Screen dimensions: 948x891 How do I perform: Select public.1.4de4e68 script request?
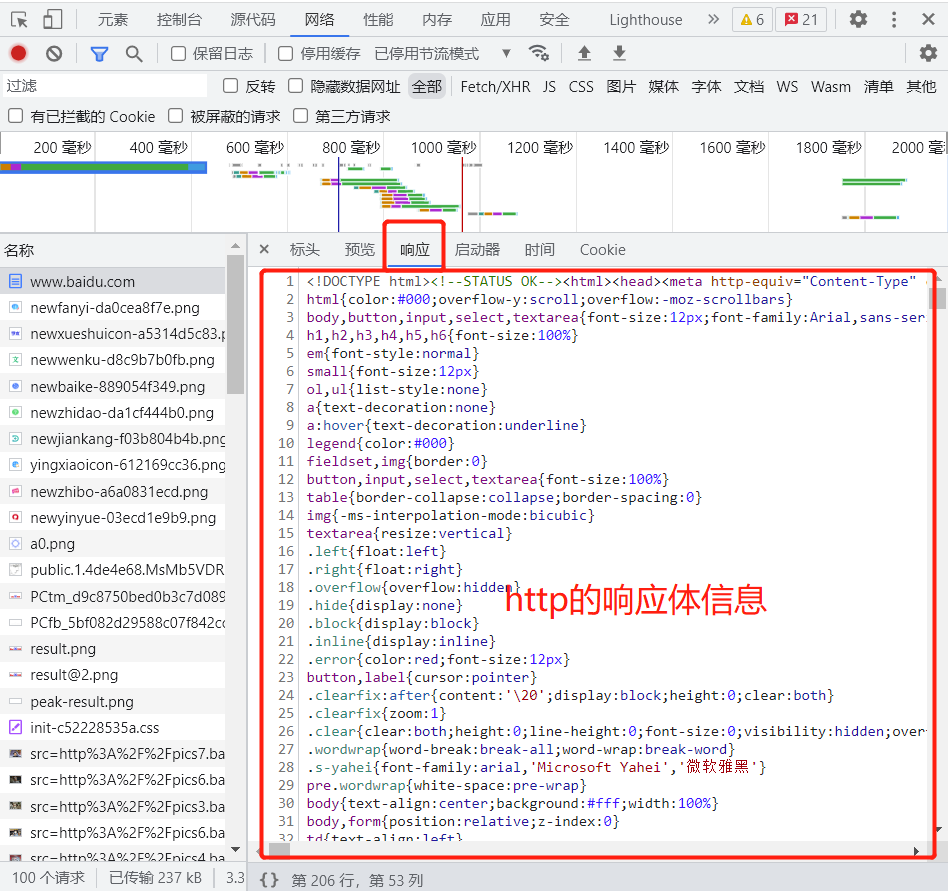coord(113,569)
